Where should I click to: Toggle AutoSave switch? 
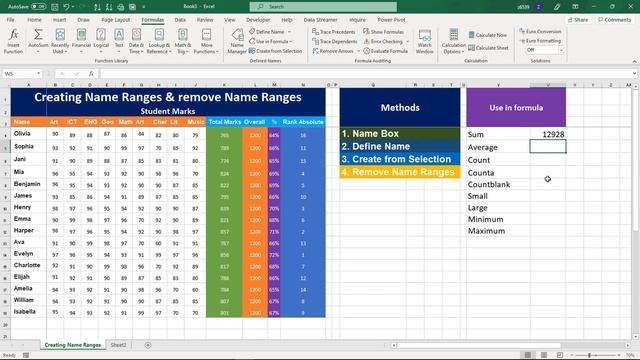tap(38, 7)
